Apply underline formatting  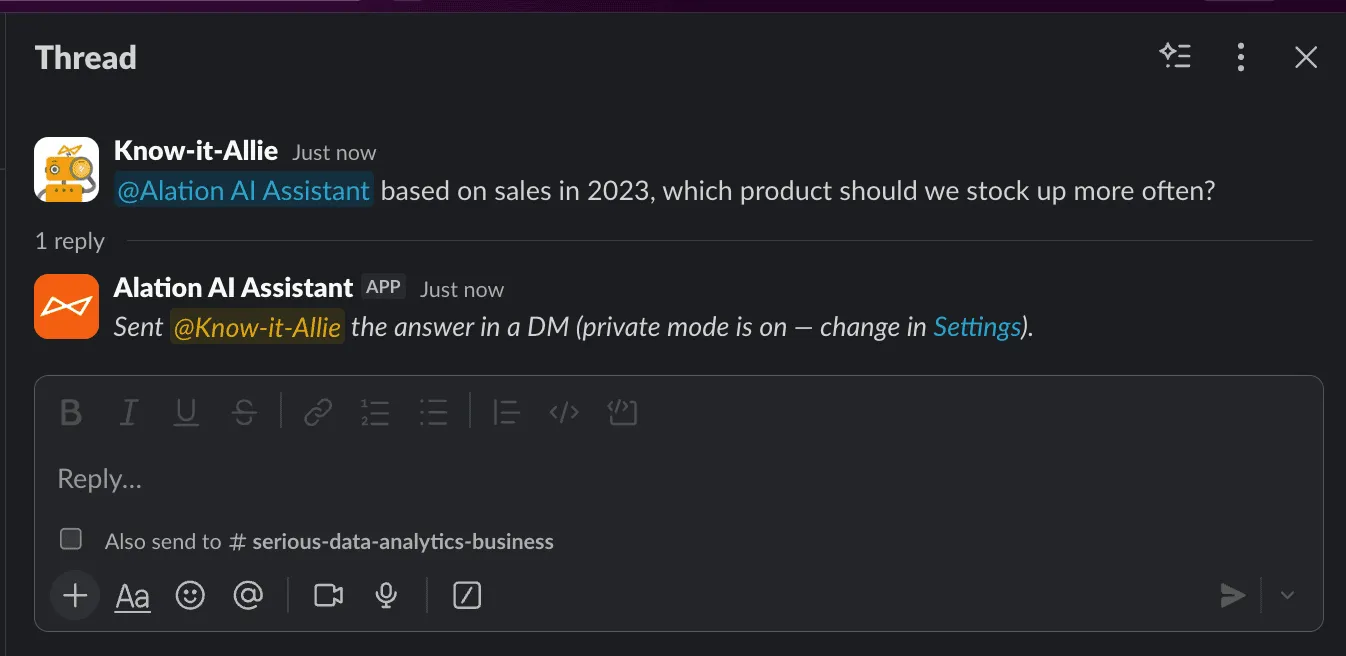tap(186, 412)
